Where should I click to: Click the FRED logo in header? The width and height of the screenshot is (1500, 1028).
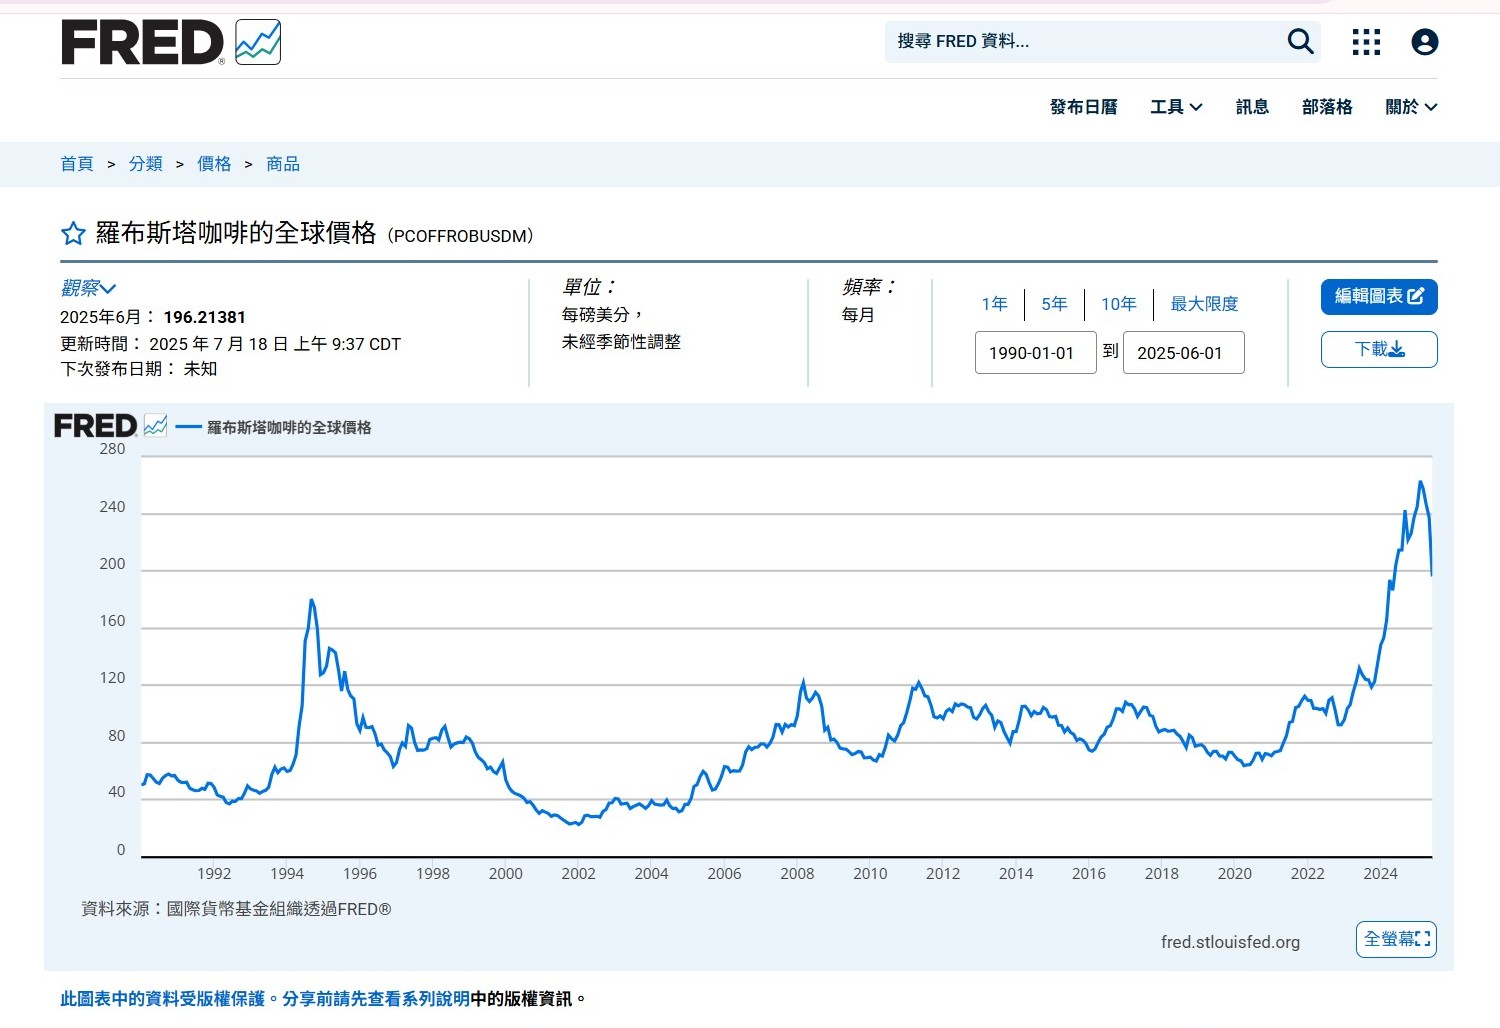171,42
